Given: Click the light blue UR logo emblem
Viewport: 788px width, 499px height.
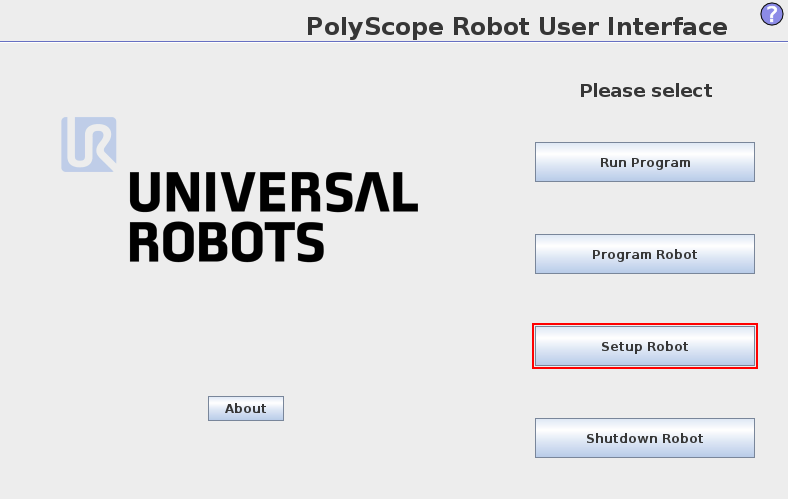Looking at the screenshot, I should click(88, 144).
